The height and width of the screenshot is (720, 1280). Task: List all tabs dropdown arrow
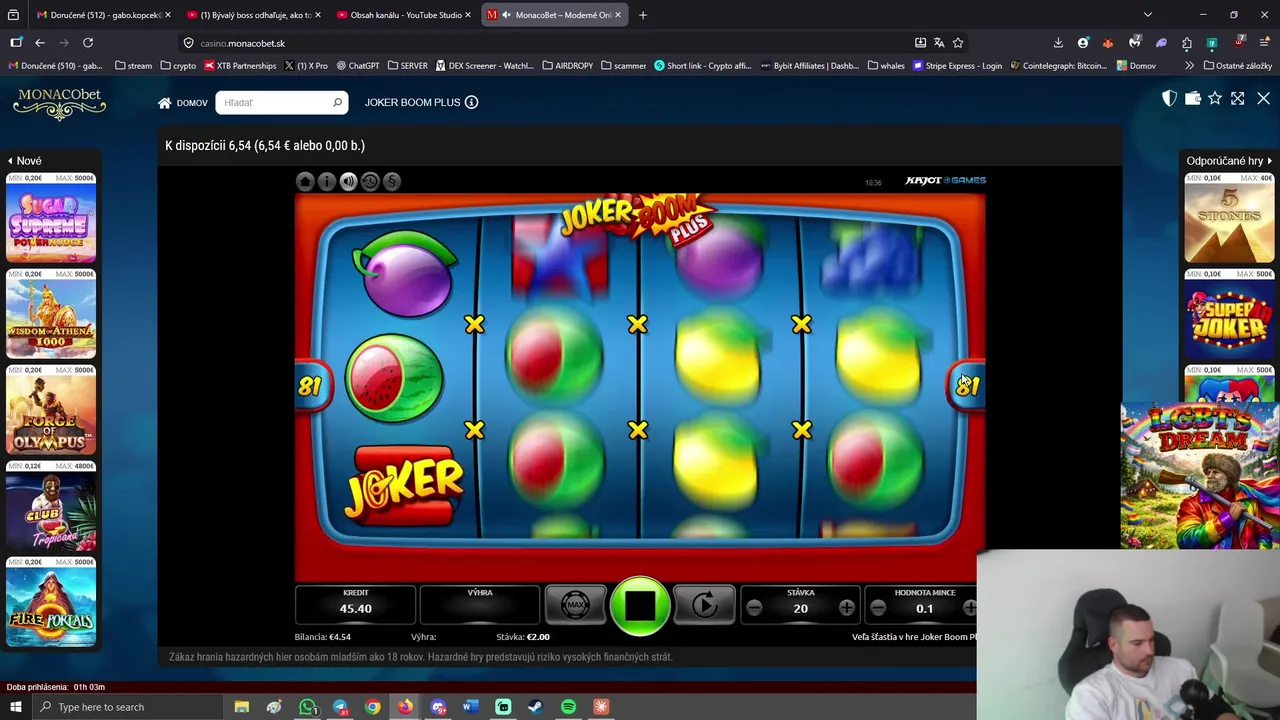tap(1148, 15)
